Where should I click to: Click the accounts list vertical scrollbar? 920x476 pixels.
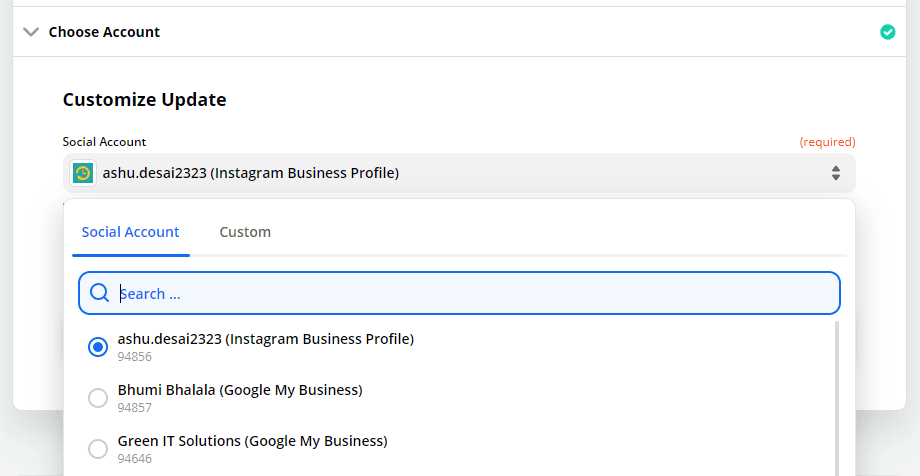pyautogui.click(x=836, y=398)
